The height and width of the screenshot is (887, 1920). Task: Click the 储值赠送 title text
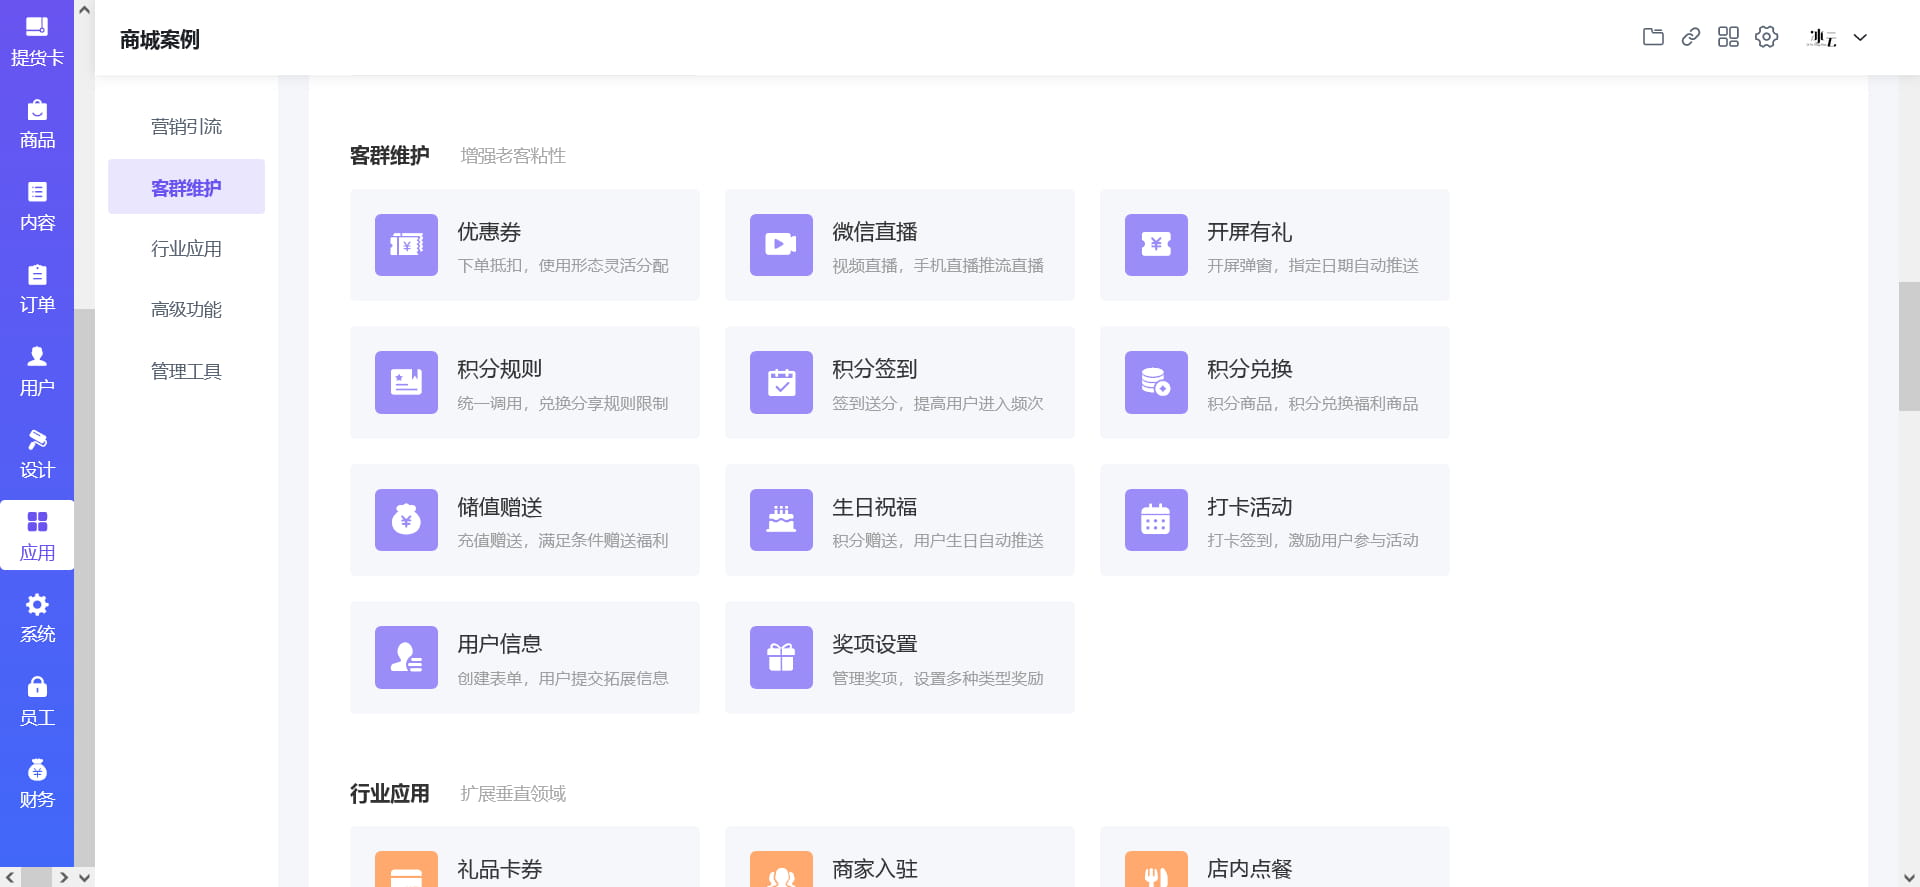pos(500,507)
